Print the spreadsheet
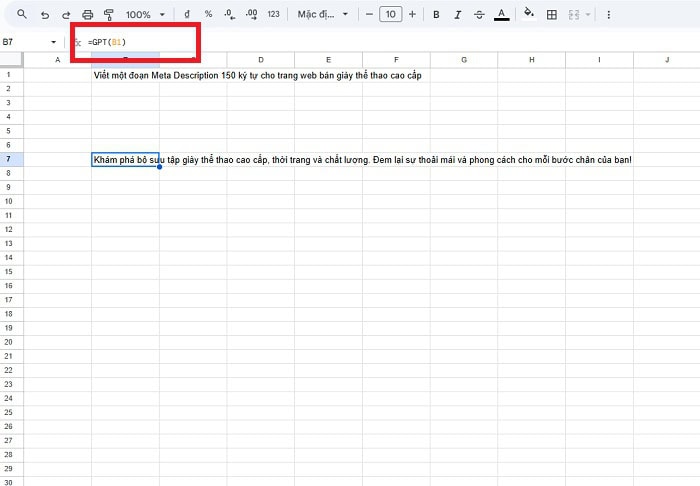The width and height of the screenshot is (700, 486). point(88,14)
